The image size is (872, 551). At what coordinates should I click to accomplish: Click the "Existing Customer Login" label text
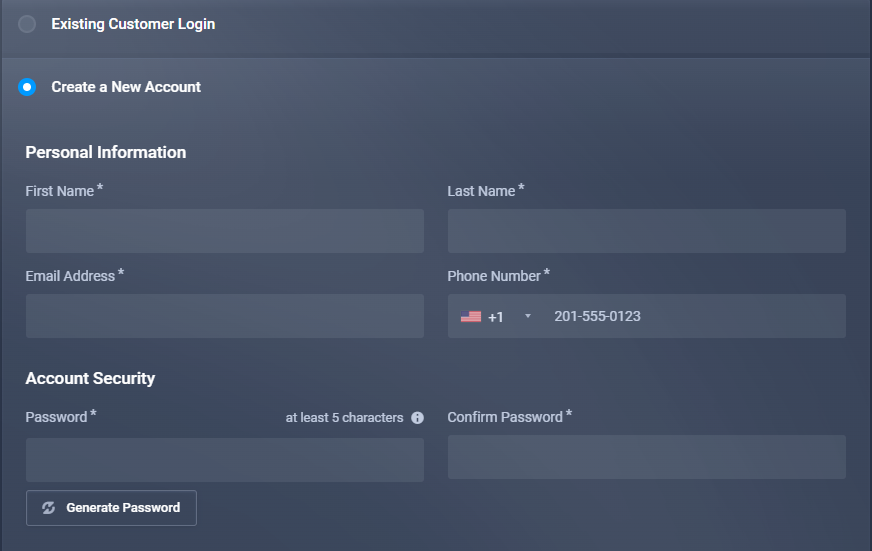coord(133,24)
